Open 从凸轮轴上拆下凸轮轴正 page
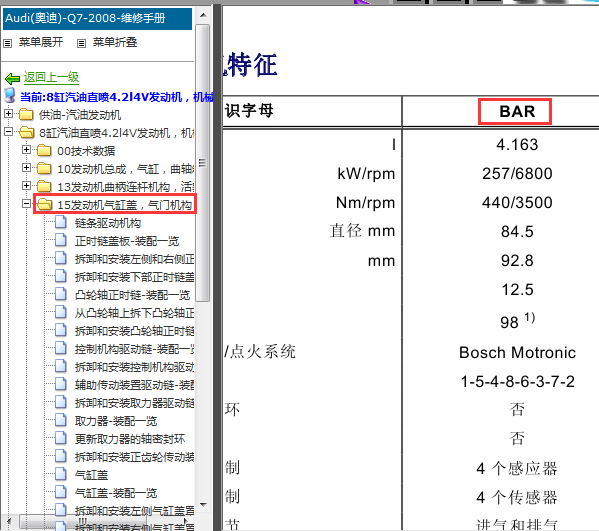 [134, 313]
